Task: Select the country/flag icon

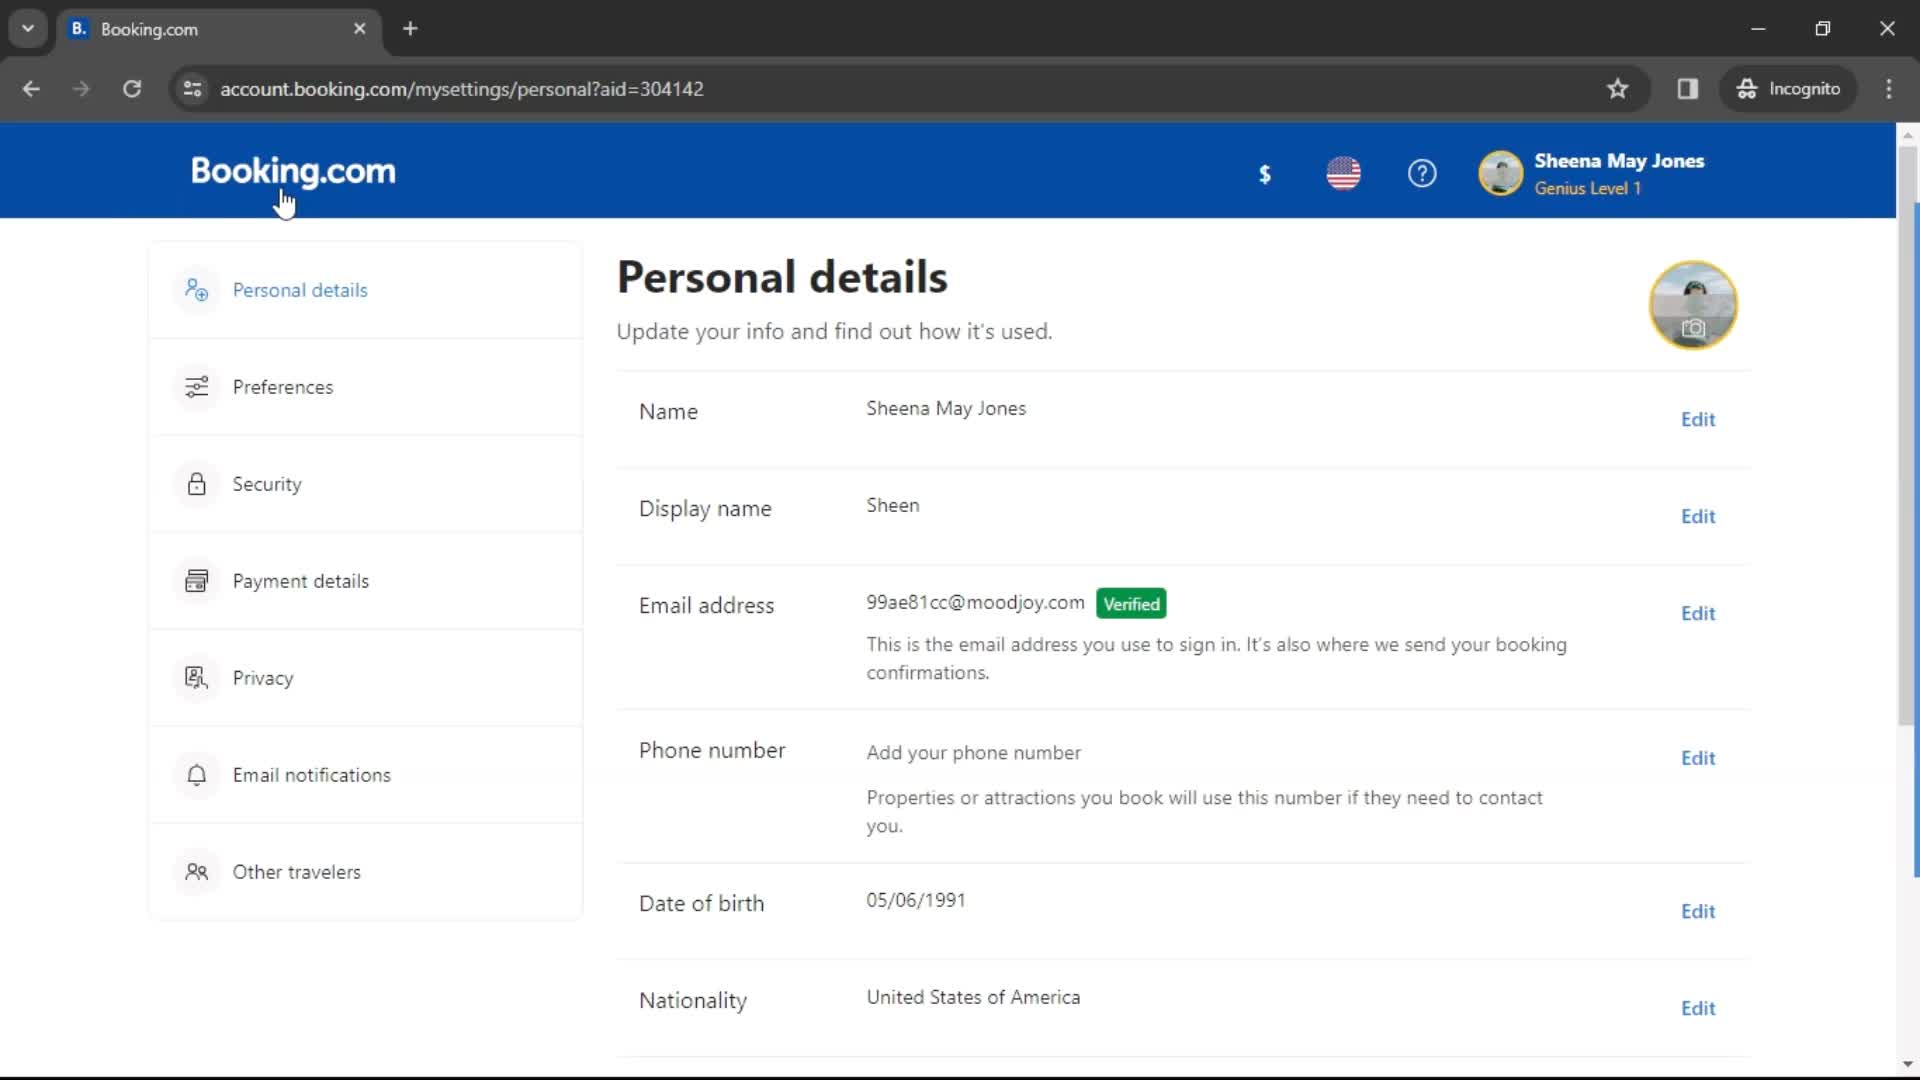Action: tap(1344, 171)
